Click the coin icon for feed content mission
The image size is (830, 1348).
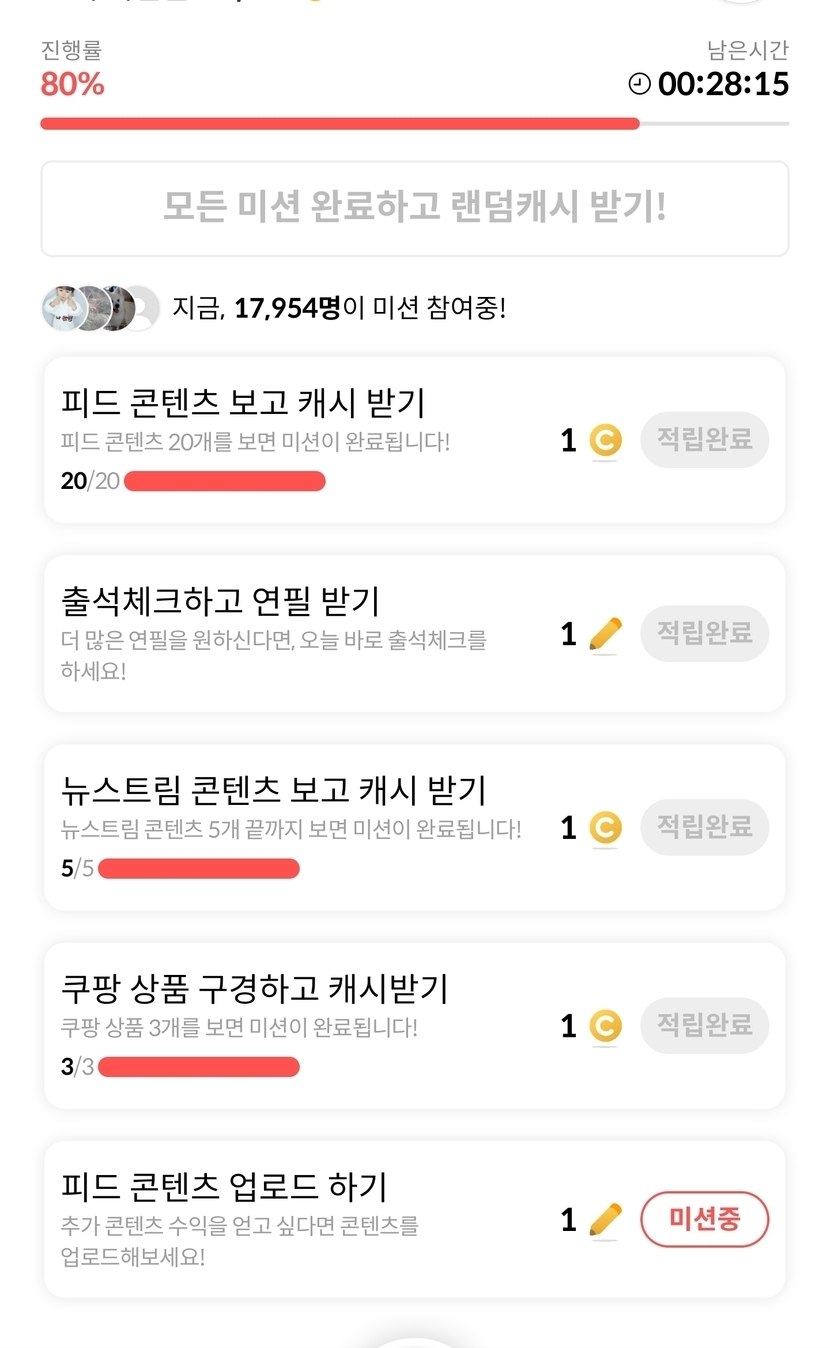tap(605, 440)
